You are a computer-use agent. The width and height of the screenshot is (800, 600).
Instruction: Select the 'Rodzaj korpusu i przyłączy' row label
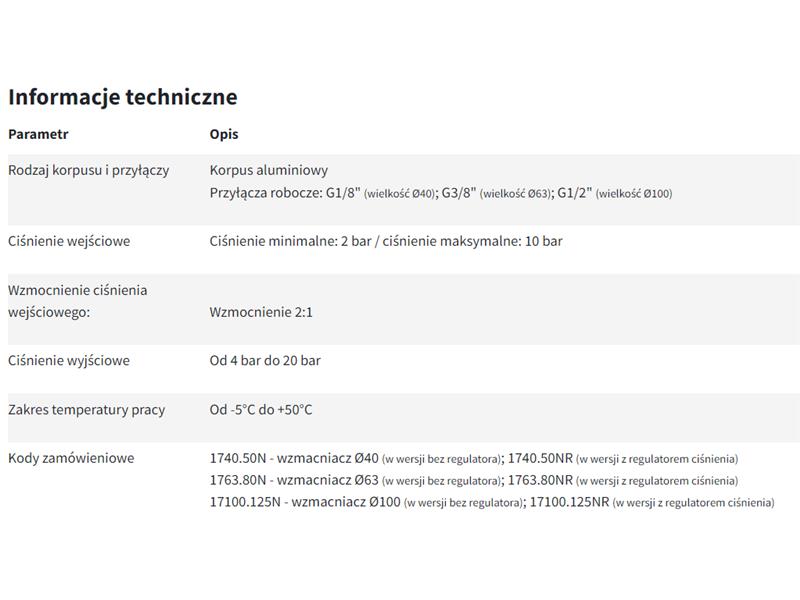point(89,170)
